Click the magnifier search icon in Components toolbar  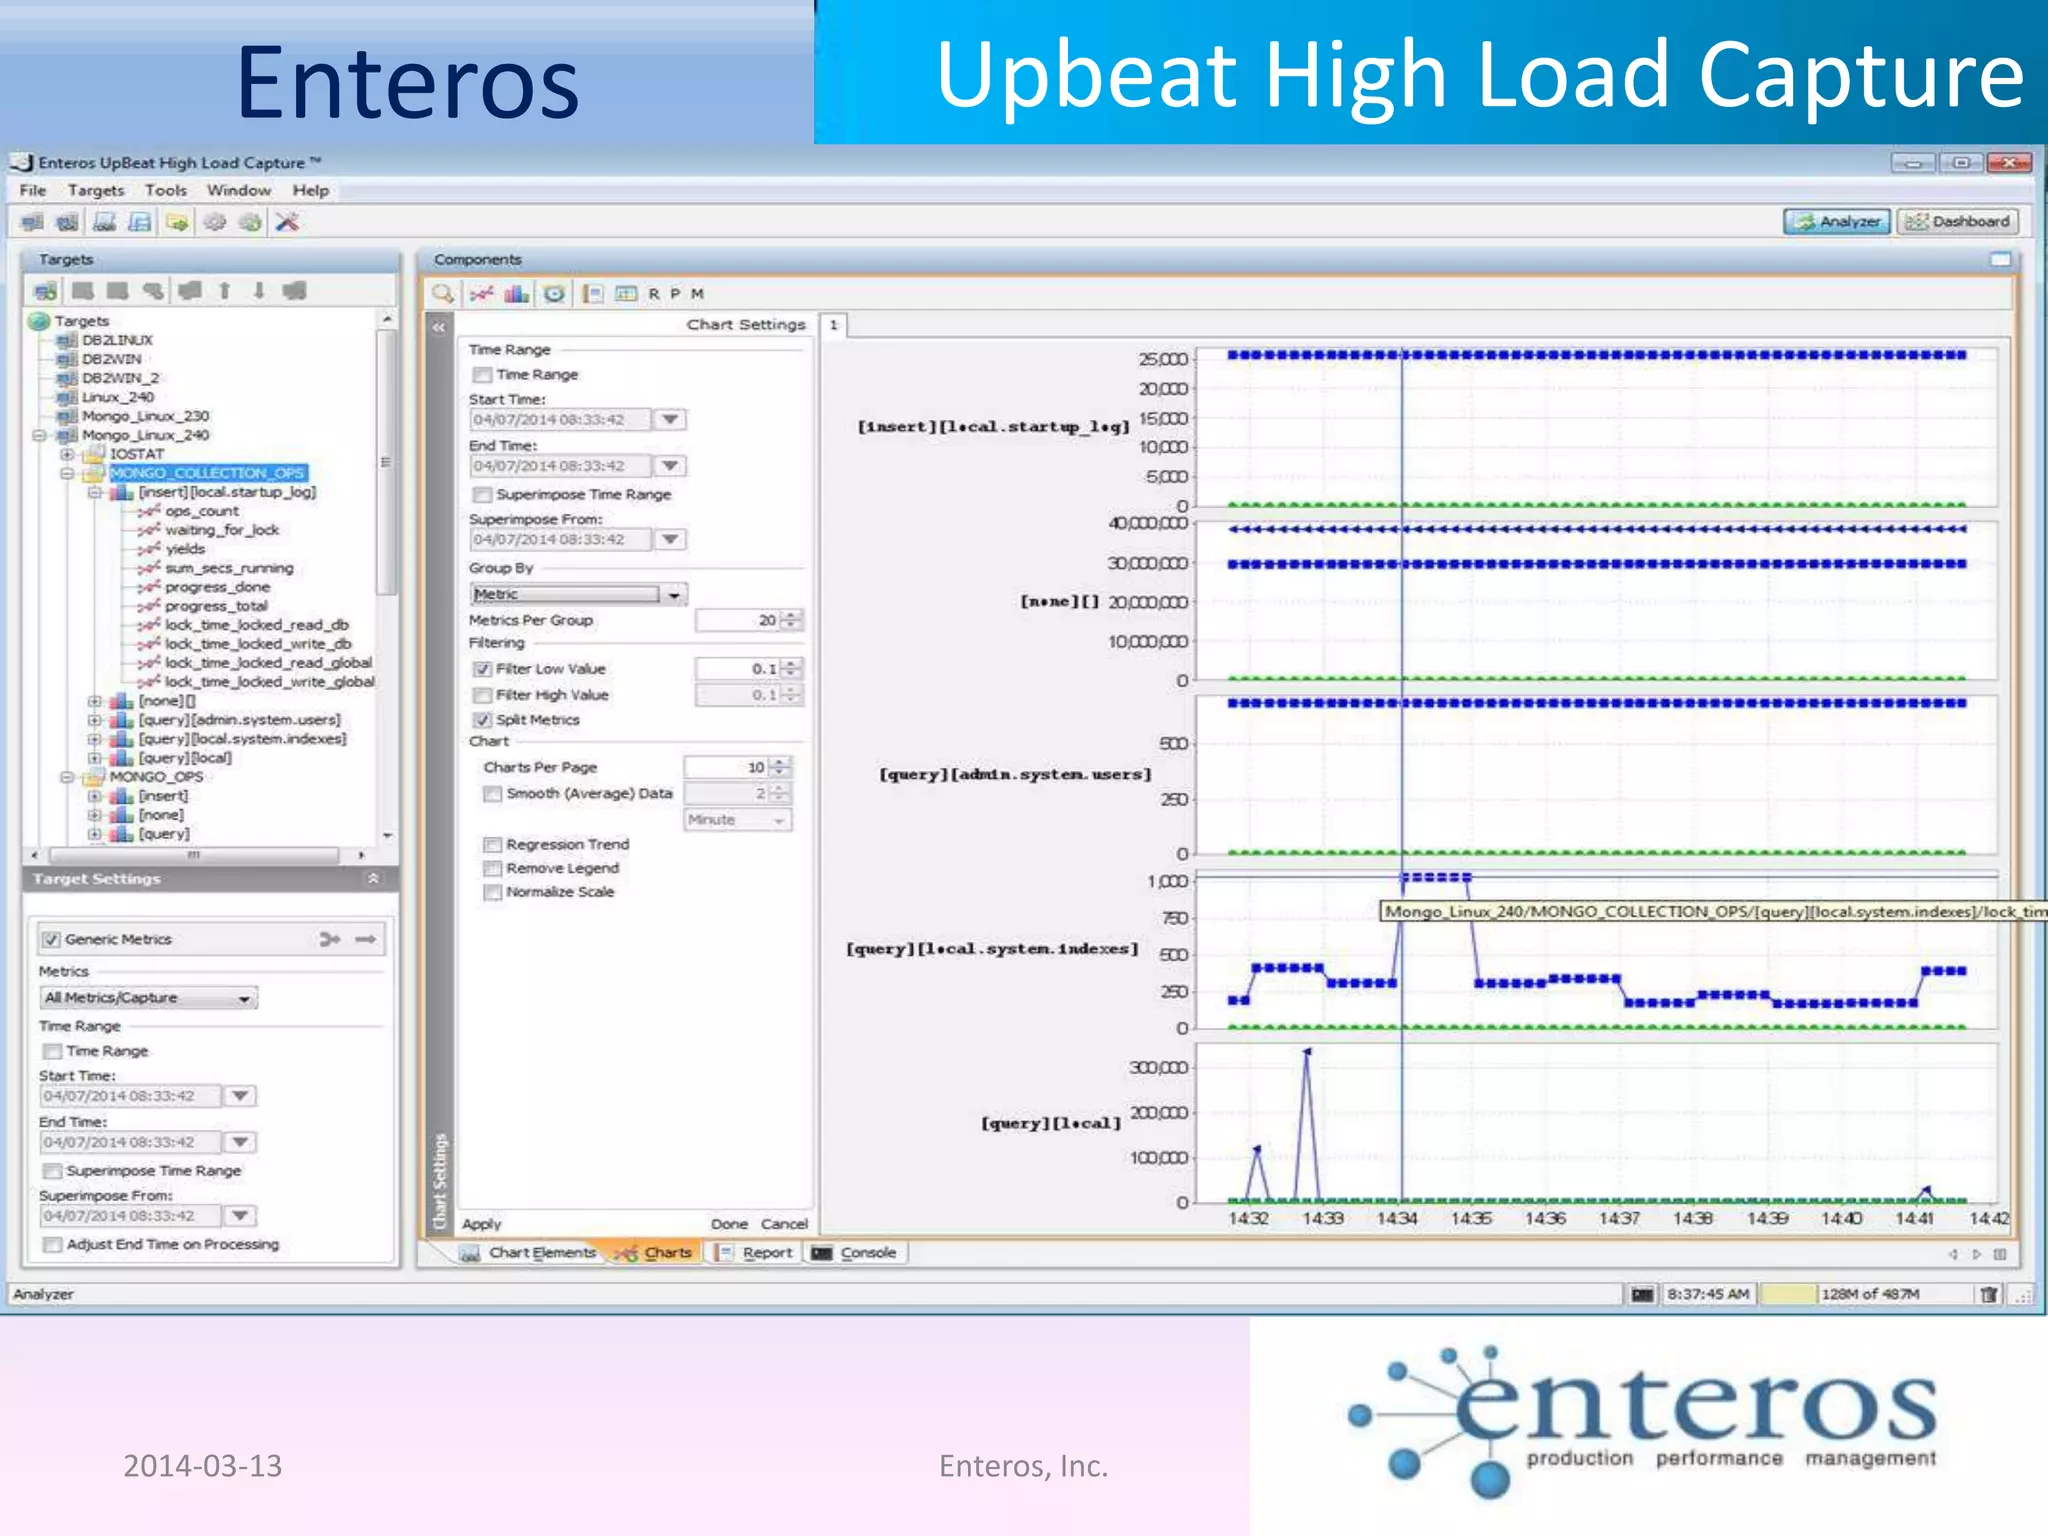(443, 294)
